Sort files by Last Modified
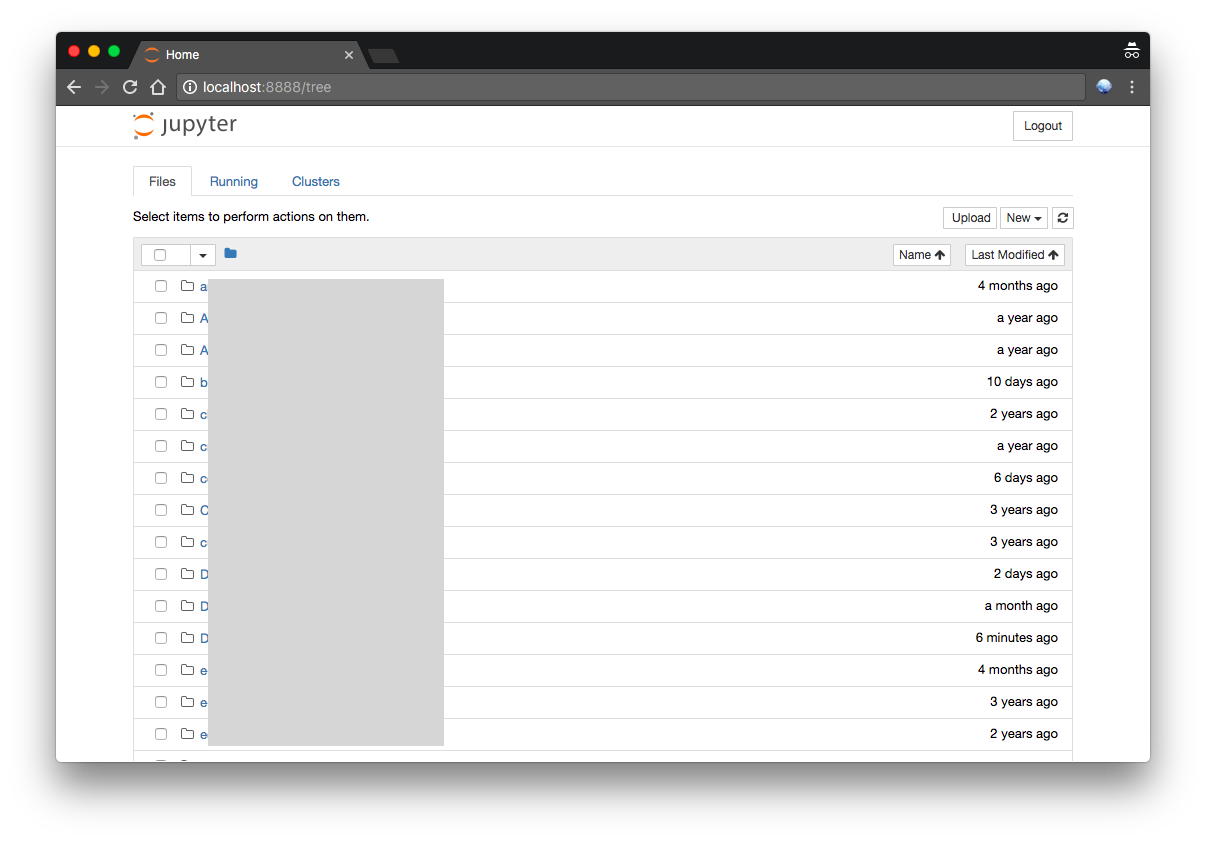This screenshot has height=842, width=1206. coord(1014,255)
